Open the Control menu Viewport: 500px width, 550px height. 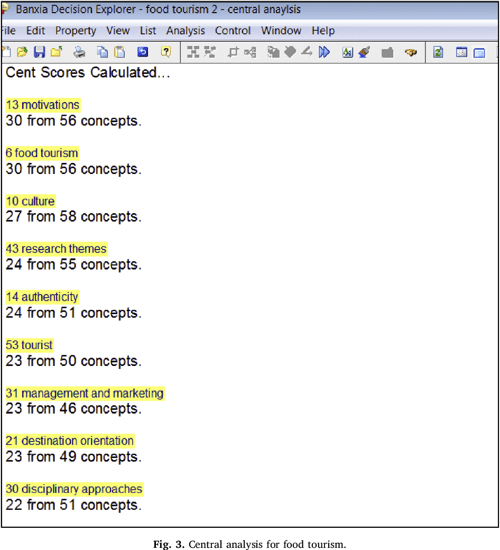coord(233,31)
